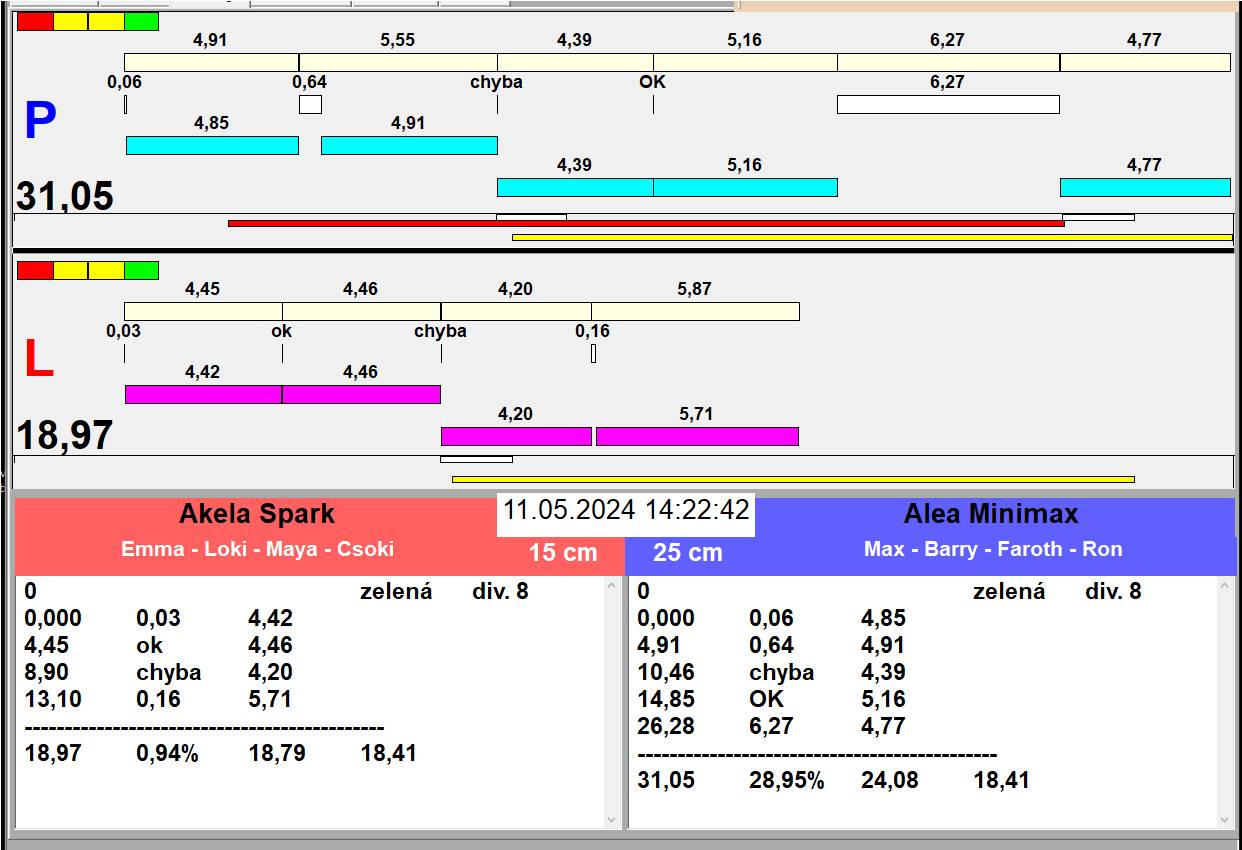The image size is (1242, 850).
Task: Click the large 31,05 total time
Action: [x=65, y=196]
